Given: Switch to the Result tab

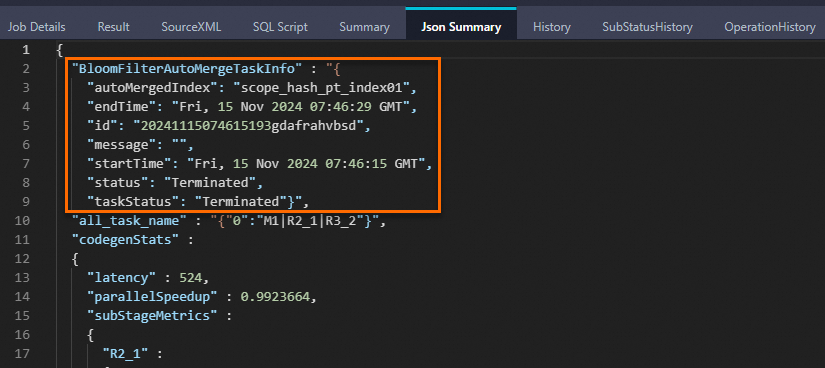Looking at the screenshot, I should 113,27.
